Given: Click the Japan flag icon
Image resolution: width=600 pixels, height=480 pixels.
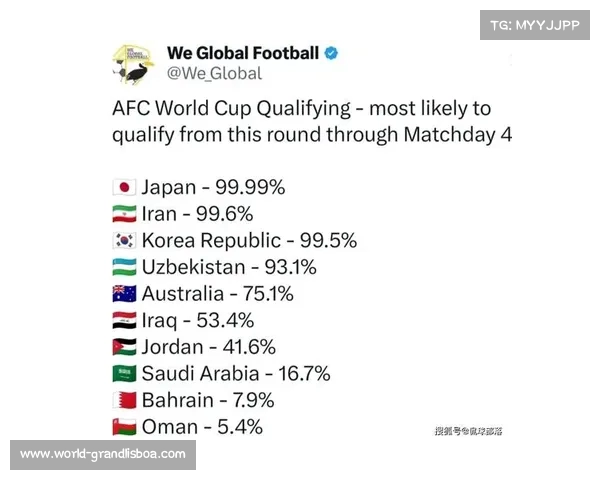Looking at the screenshot, I should pyautogui.click(x=124, y=188).
